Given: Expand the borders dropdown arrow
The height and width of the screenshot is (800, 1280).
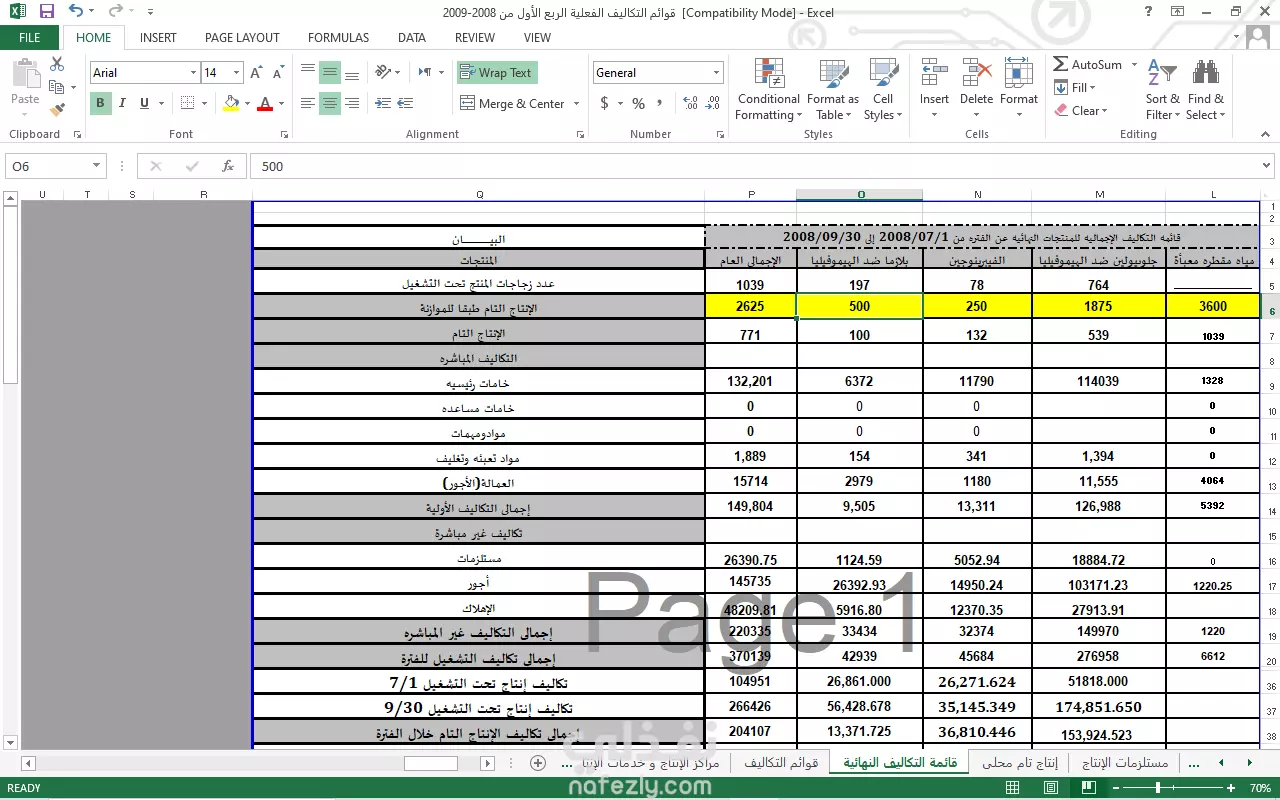Looking at the screenshot, I should pyautogui.click(x=203, y=103).
